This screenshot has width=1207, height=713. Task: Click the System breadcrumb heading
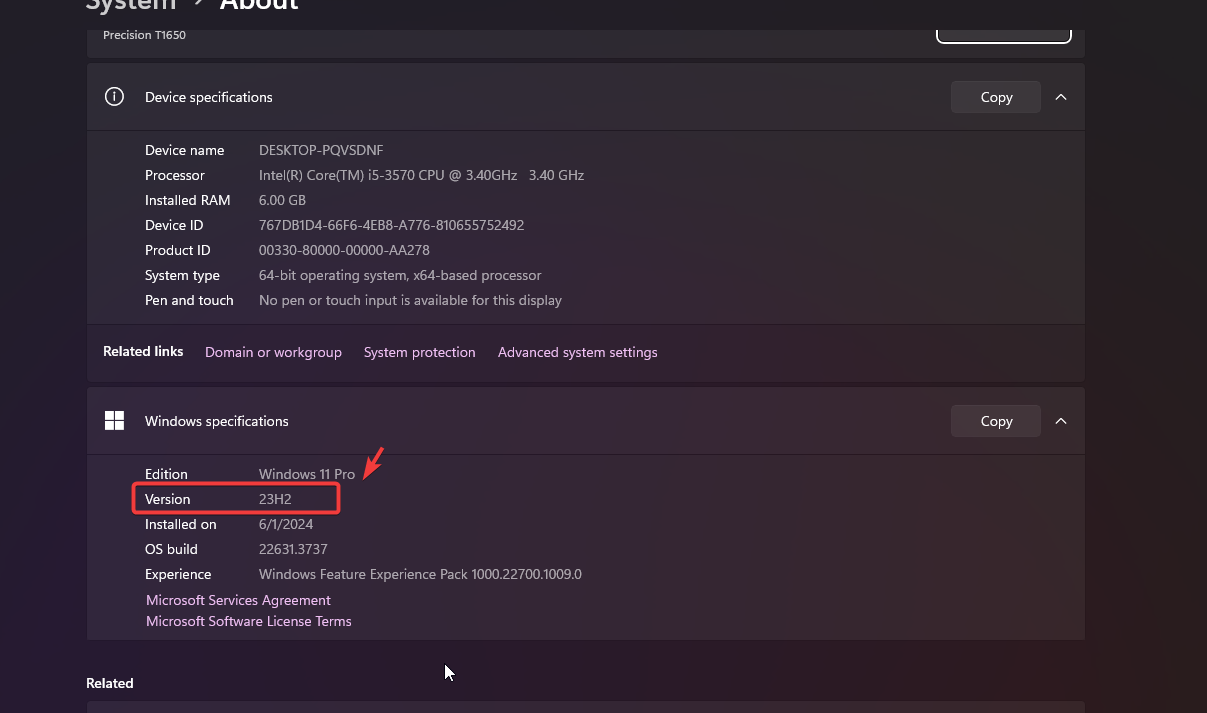coord(131,5)
